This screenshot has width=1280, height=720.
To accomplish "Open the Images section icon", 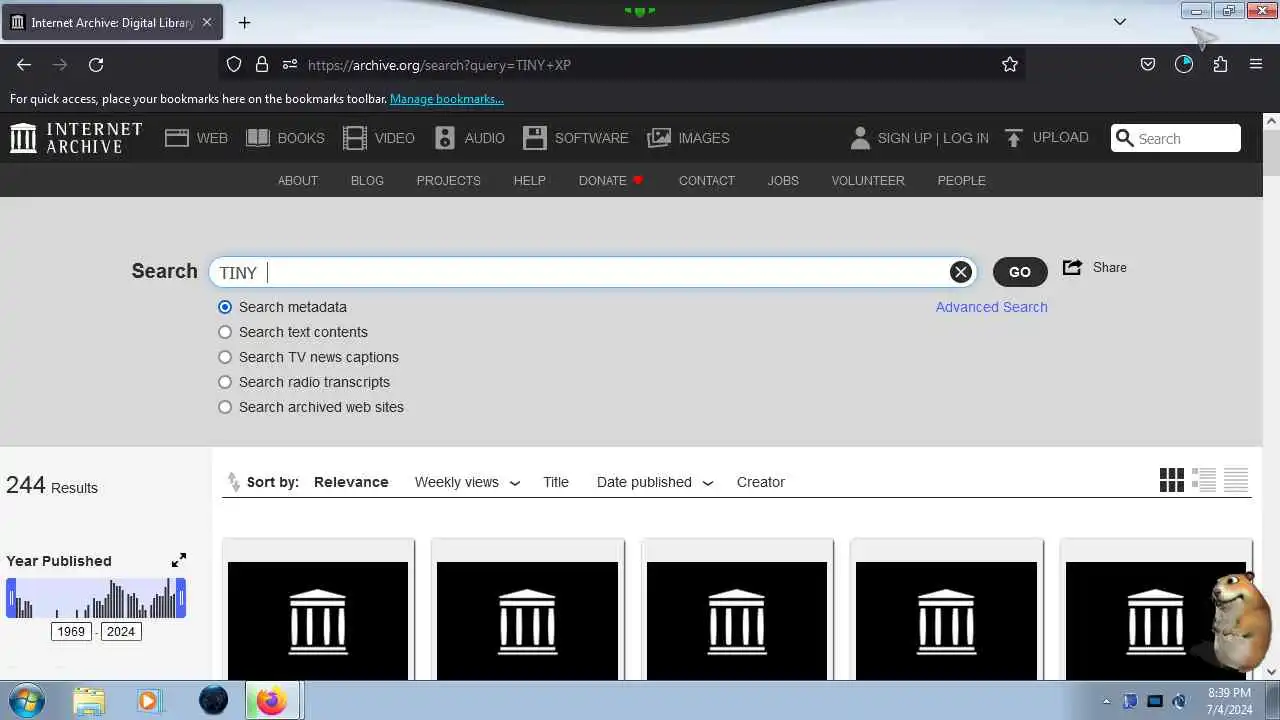I will [x=659, y=138].
